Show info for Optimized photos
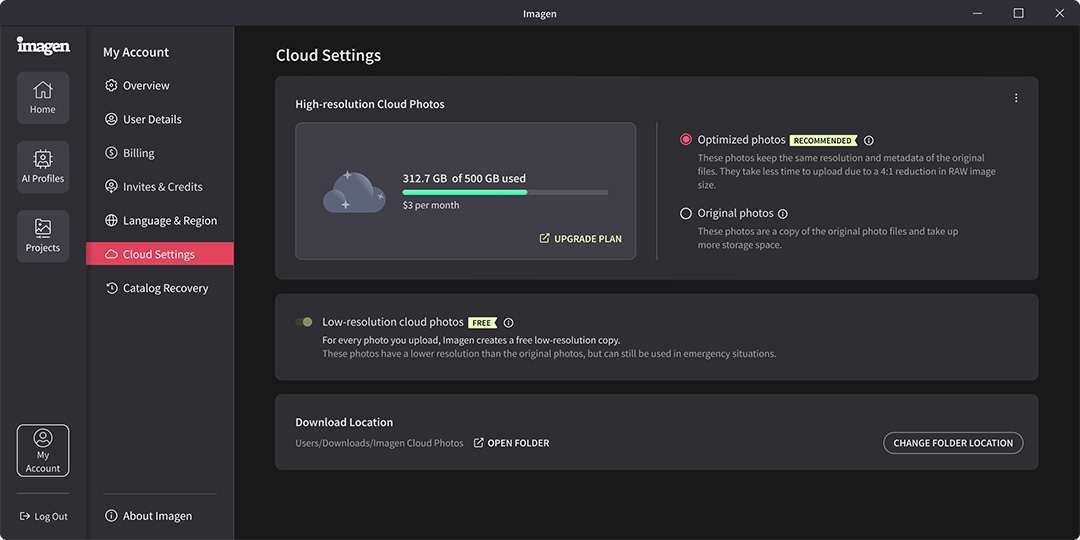The height and width of the screenshot is (540, 1080). tap(869, 141)
